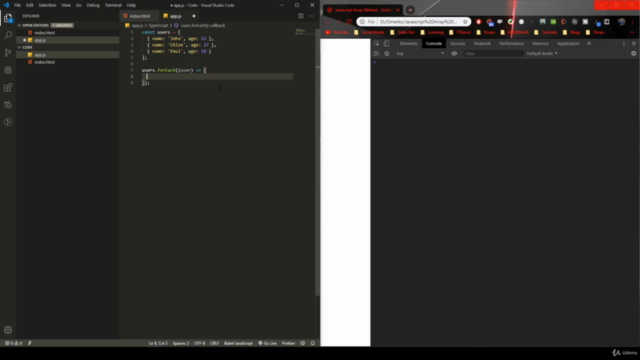Open the Source Control view
The image size is (640, 360).
[x=8, y=53]
